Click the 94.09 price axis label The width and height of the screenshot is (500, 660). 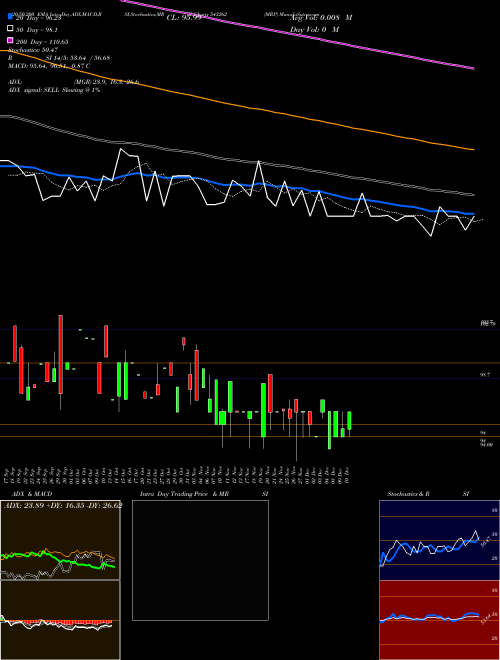(486, 444)
